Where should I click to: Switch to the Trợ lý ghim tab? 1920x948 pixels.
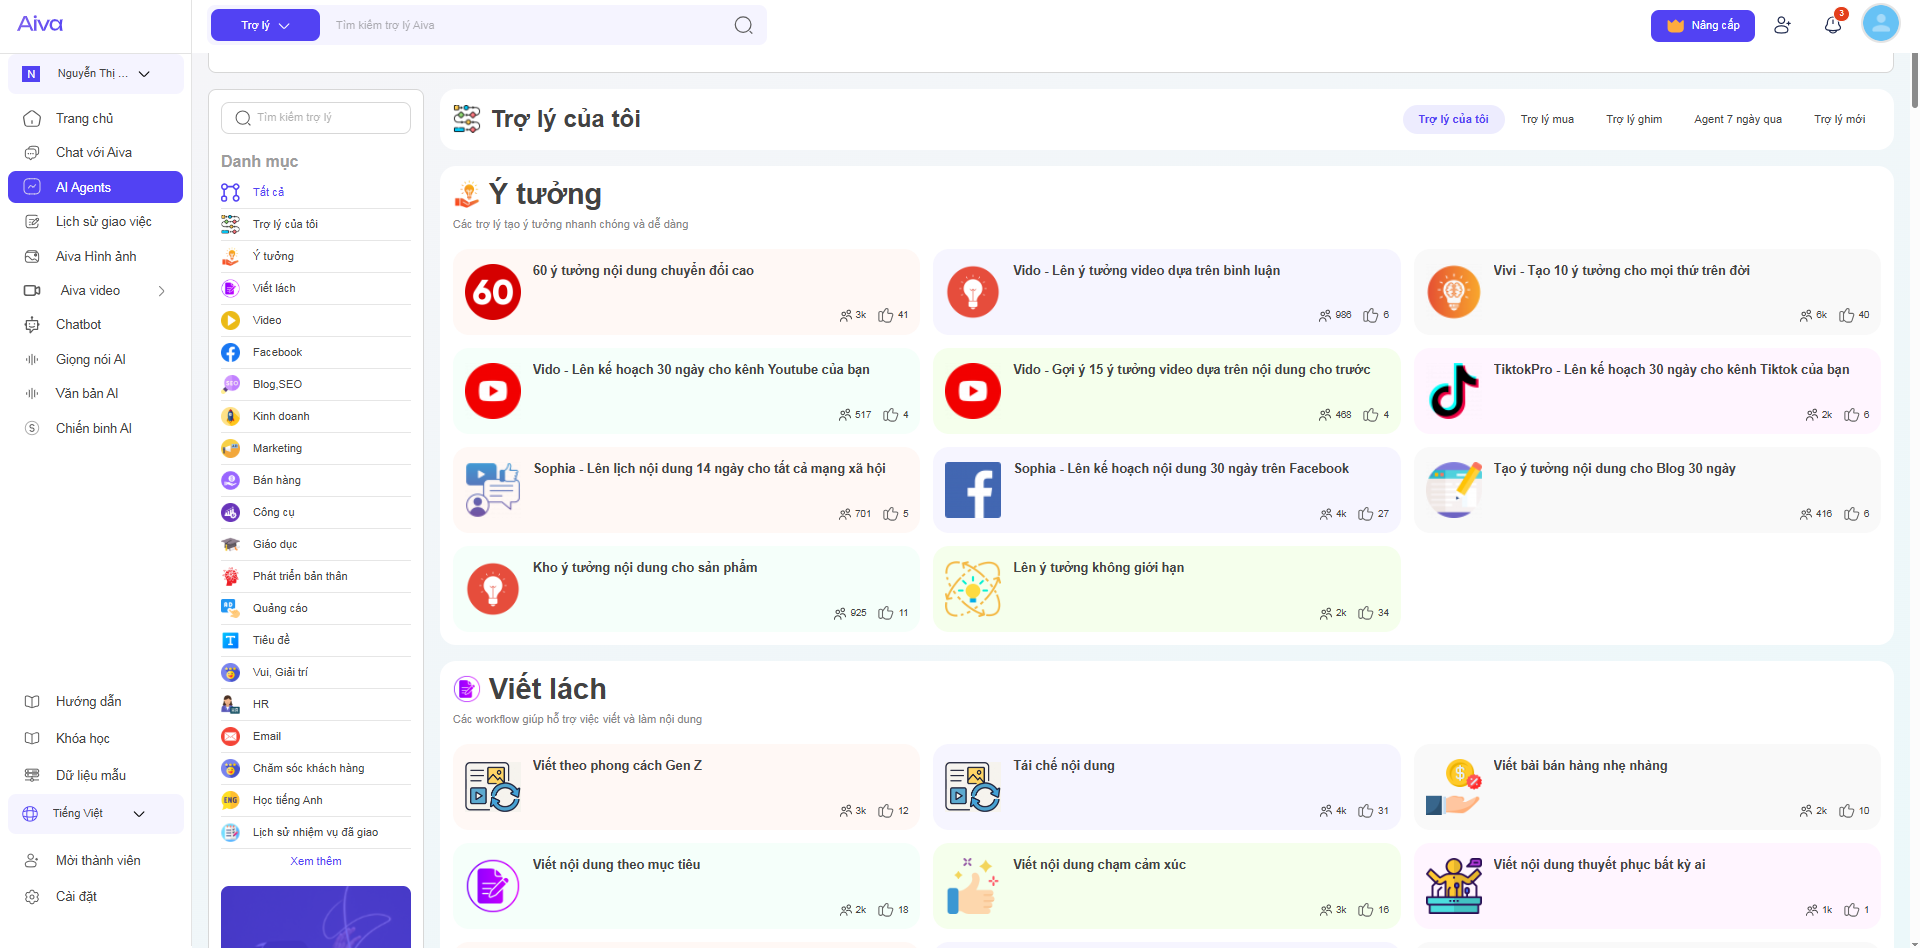(x=1634, y=119)
